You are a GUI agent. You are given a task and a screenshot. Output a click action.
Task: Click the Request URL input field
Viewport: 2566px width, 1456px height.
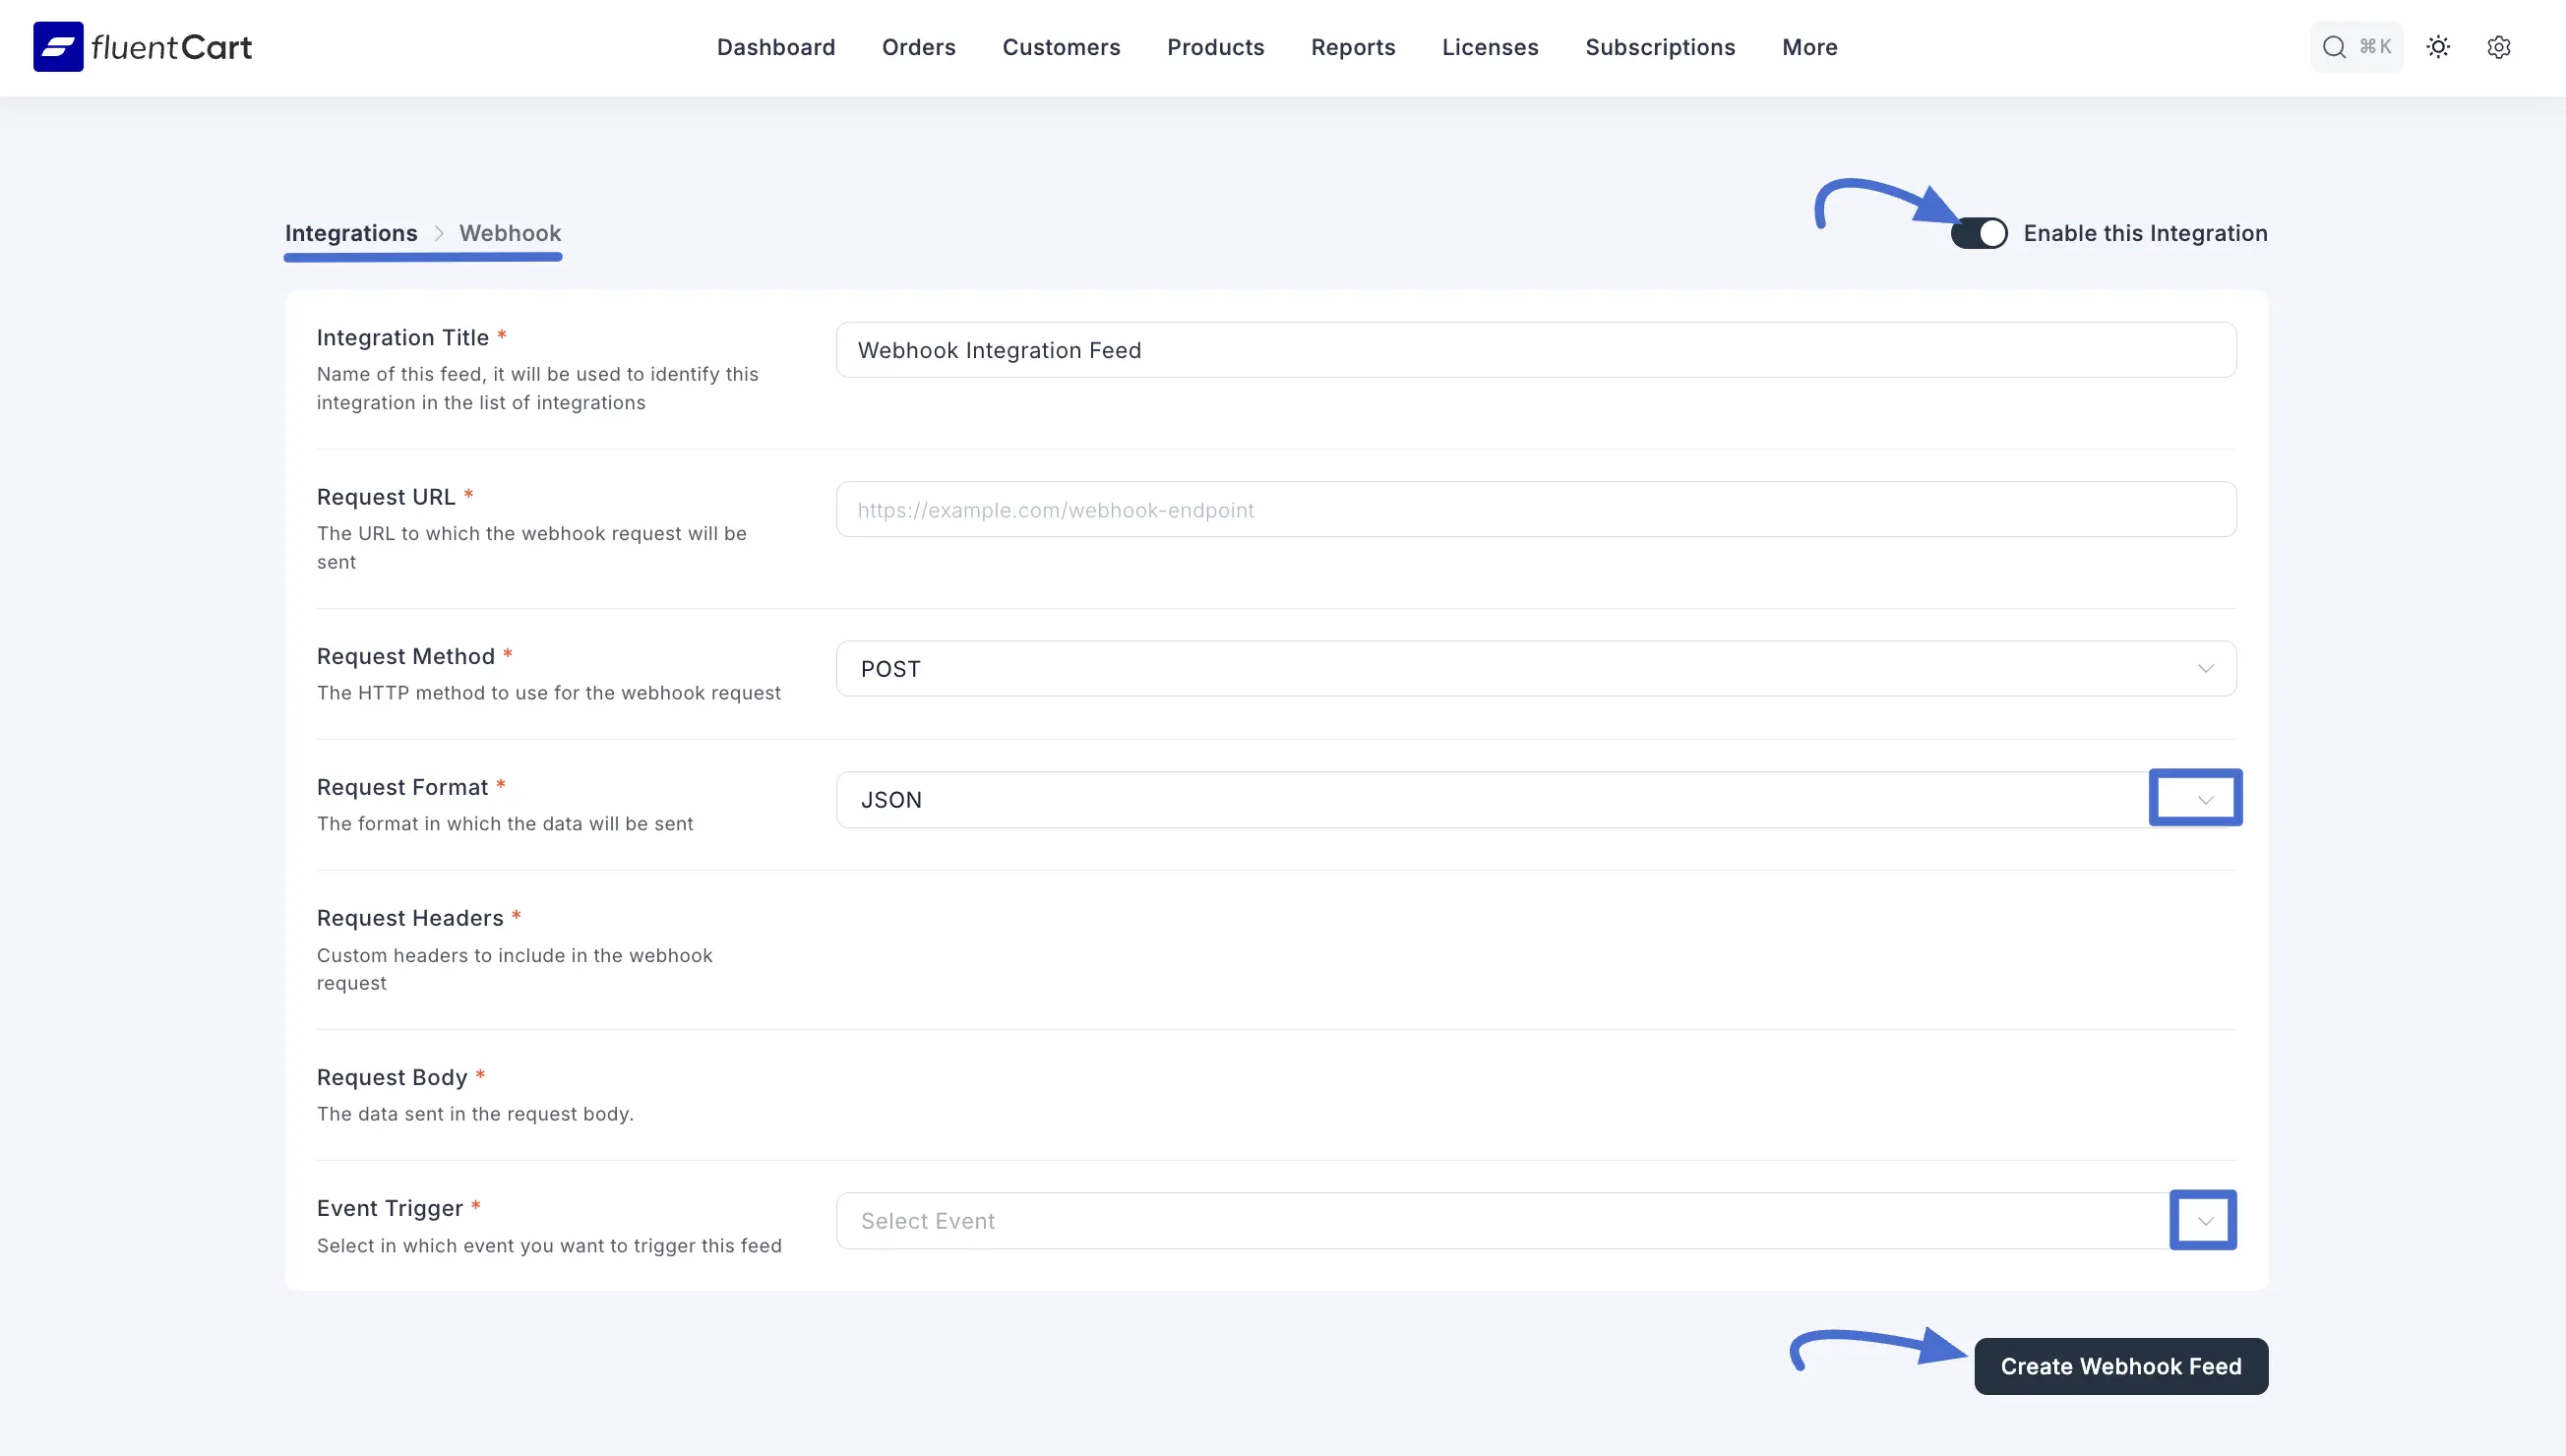coord(1535,510)
